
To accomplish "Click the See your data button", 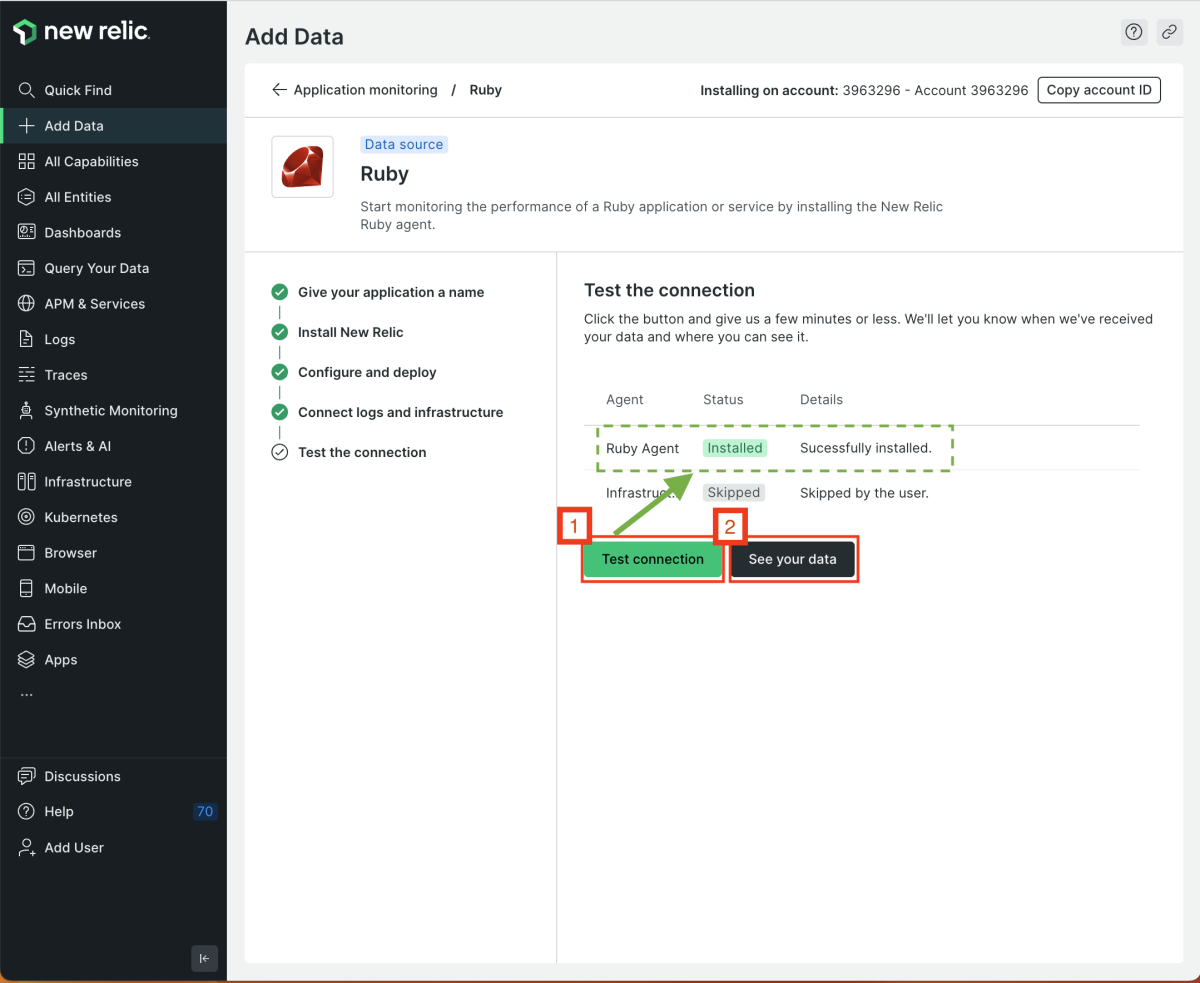I will pos(792,560).
